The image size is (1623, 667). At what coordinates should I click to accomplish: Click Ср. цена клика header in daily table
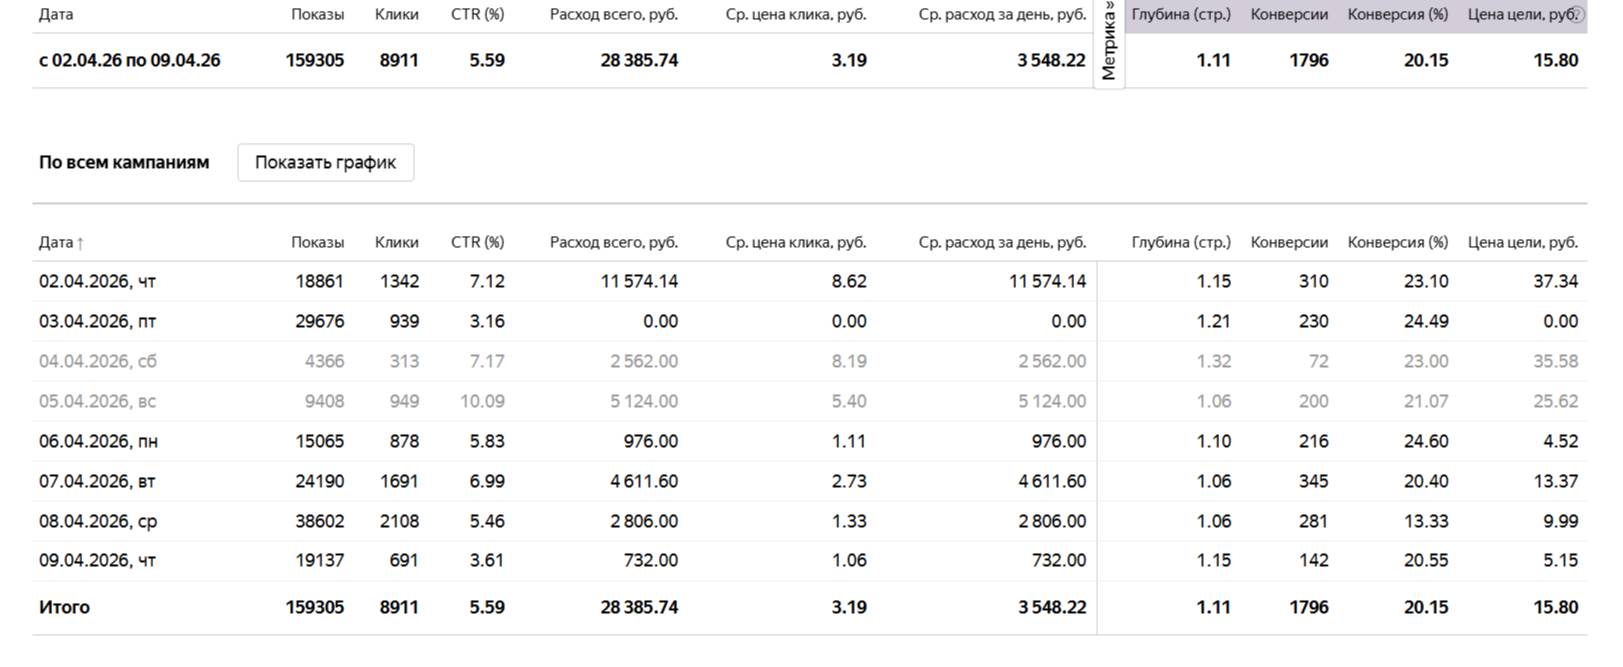pos(795,242)
